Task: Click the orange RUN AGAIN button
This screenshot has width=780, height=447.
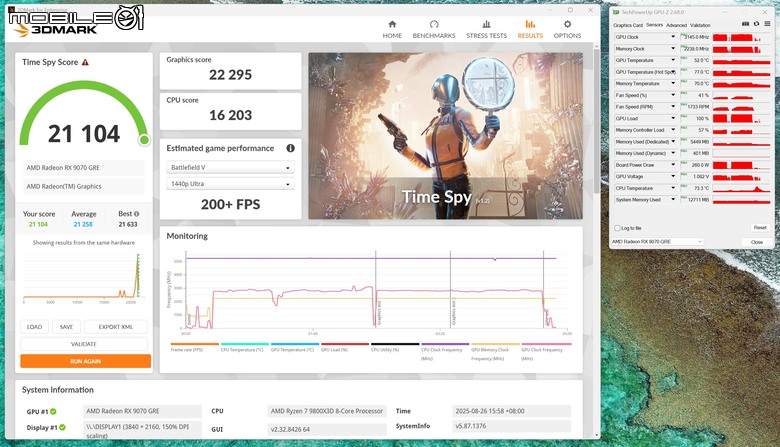Action: 86,361
